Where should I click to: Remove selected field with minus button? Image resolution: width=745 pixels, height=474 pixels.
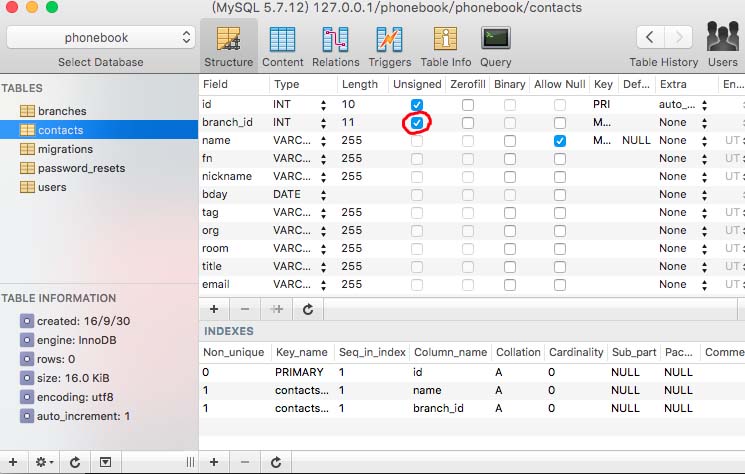(245, 309)
